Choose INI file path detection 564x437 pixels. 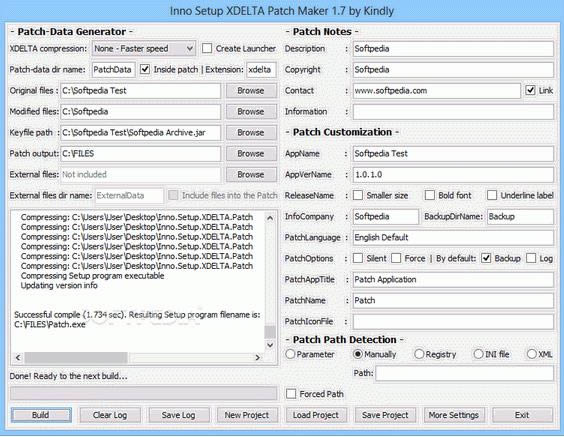[478, 354]
